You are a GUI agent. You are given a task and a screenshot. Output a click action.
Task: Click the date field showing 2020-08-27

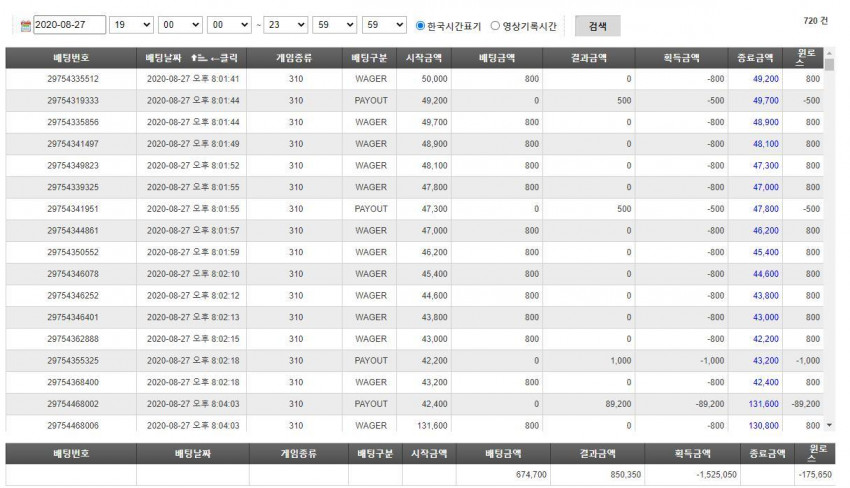pos(69,25)
